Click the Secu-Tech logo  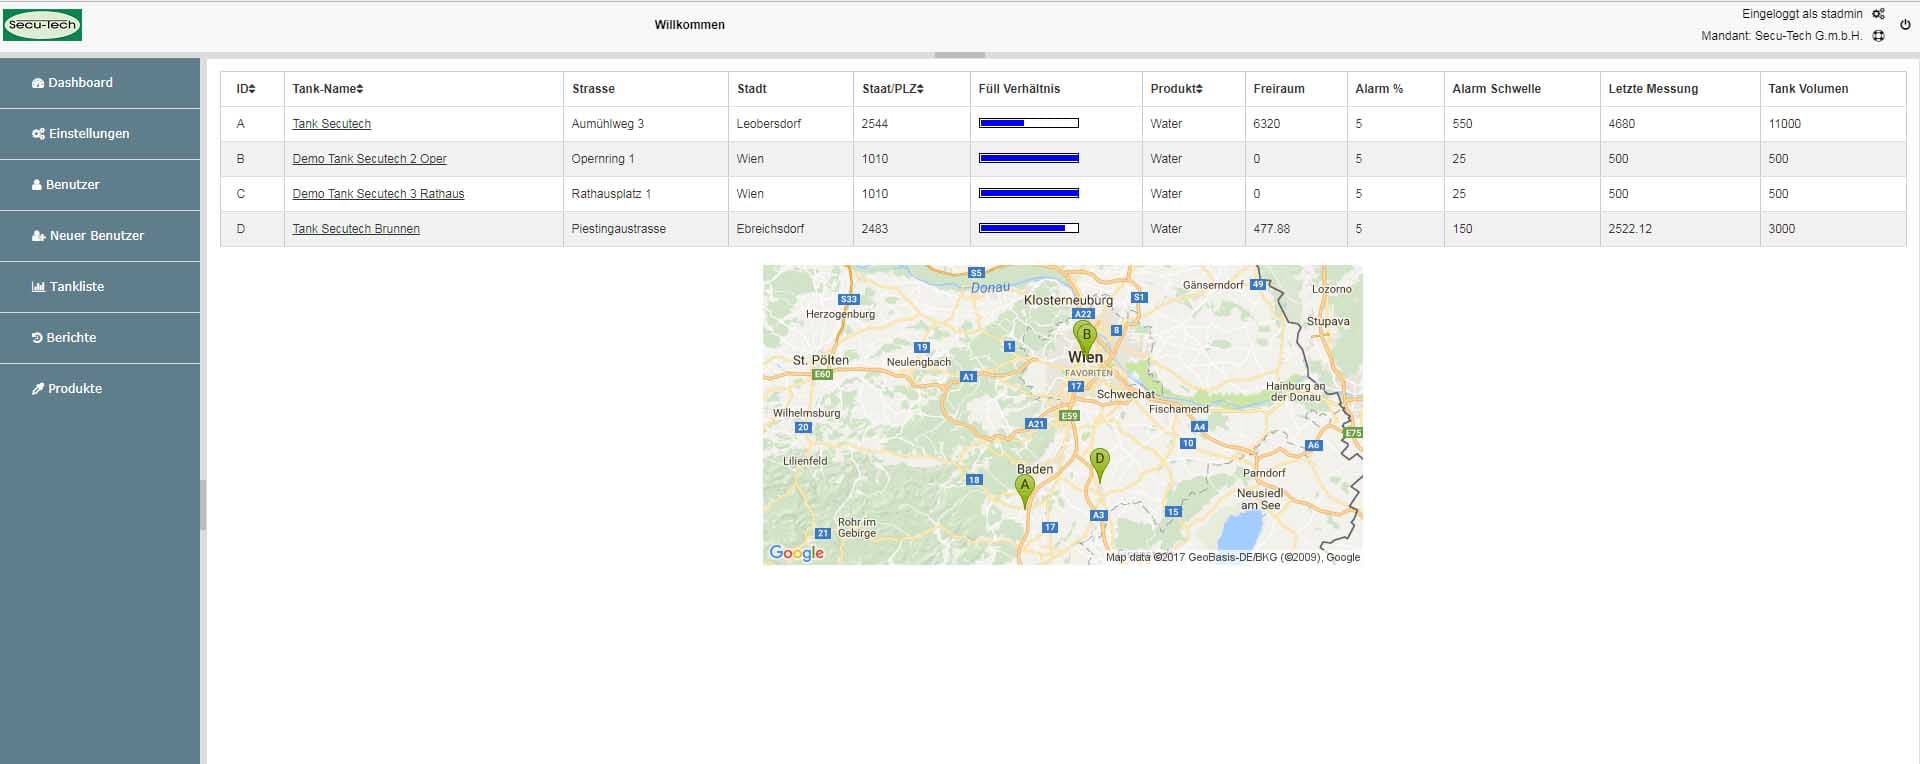pyautogui.click(x=42, y=25)
